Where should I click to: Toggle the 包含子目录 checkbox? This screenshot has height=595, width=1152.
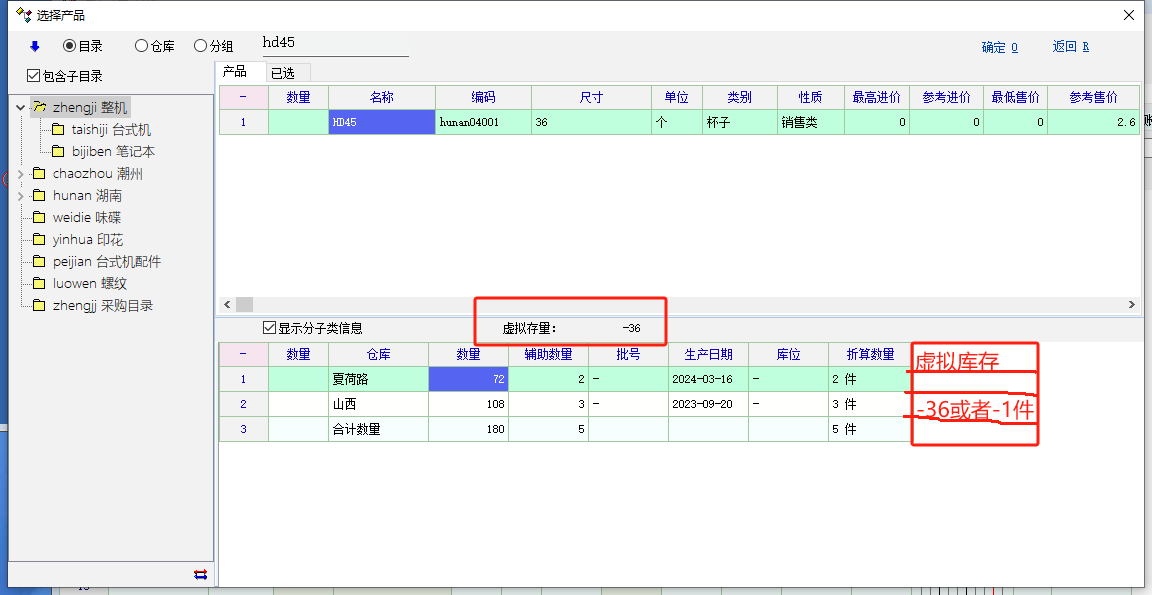click(34, 76)
